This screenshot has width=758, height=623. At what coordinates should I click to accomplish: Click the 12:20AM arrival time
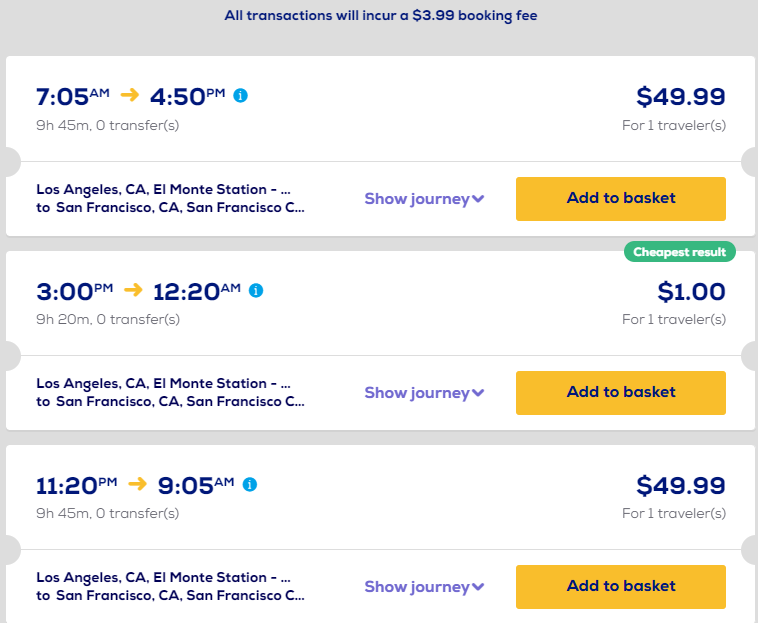pos(196,291)
